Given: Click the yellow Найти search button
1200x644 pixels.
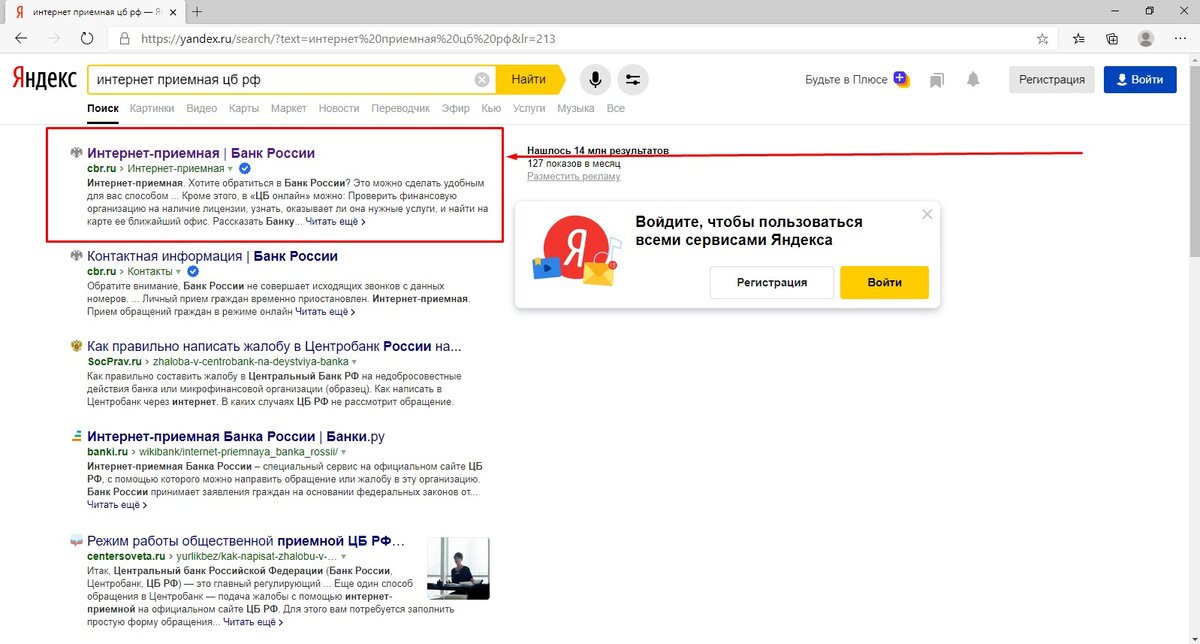Looking at the screenshot, I should tap(529, 79).
